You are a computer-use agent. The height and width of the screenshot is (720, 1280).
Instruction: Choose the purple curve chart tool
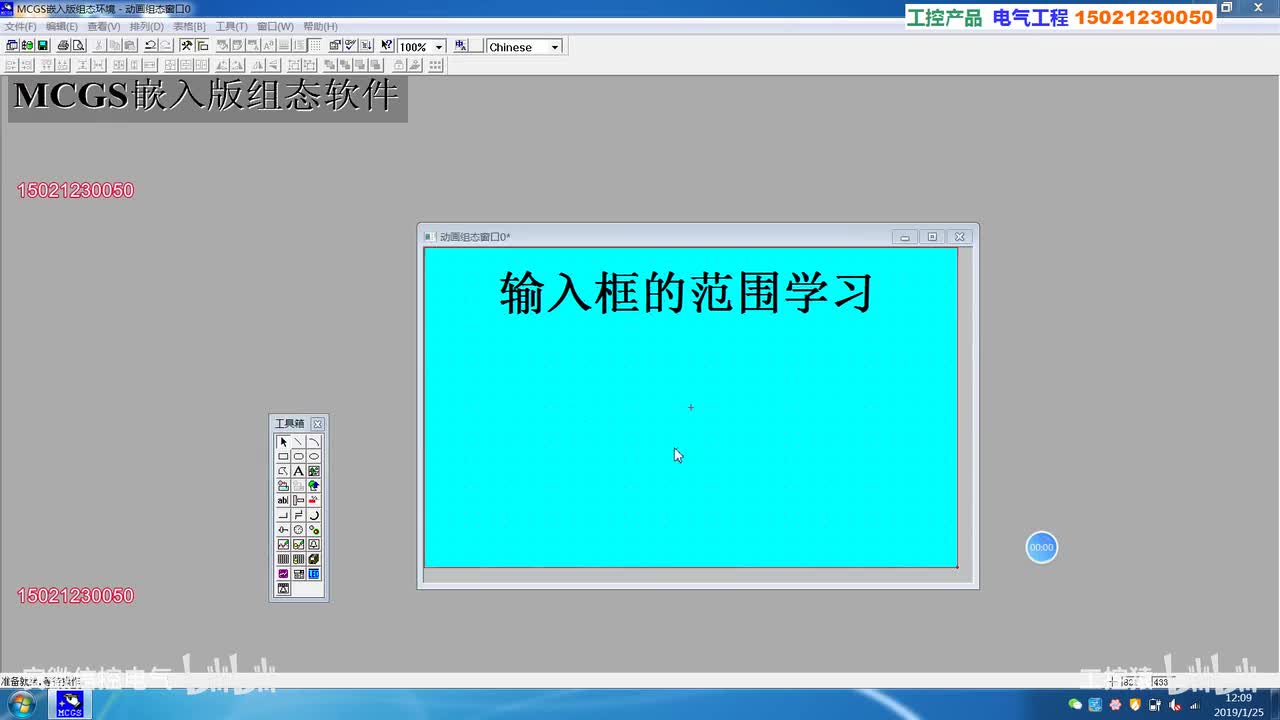(x=284, y=573)
